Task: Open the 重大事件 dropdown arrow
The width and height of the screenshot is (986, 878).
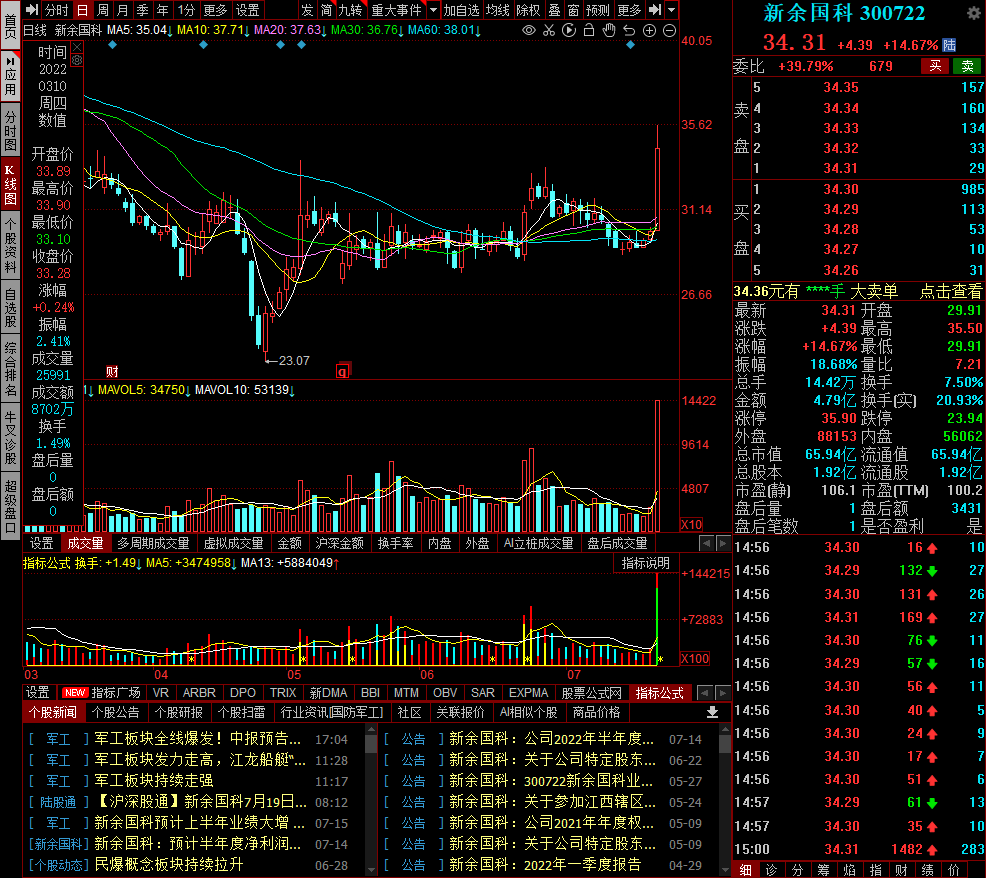Action: click(433, 10)
